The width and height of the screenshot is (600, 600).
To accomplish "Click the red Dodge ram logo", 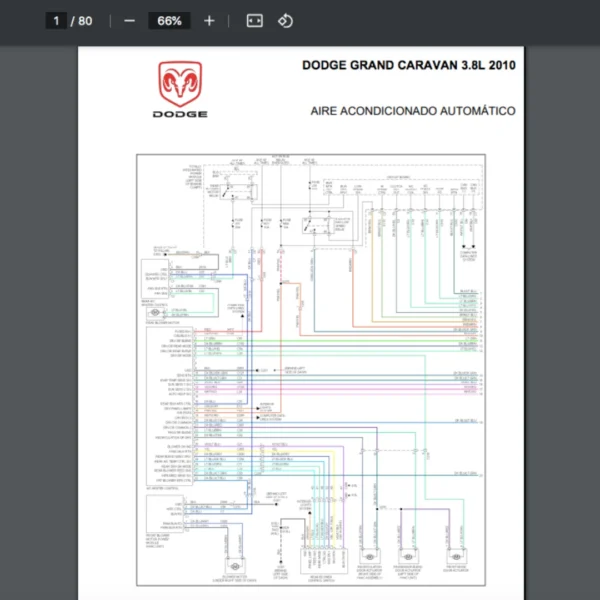I will (180, 83).
